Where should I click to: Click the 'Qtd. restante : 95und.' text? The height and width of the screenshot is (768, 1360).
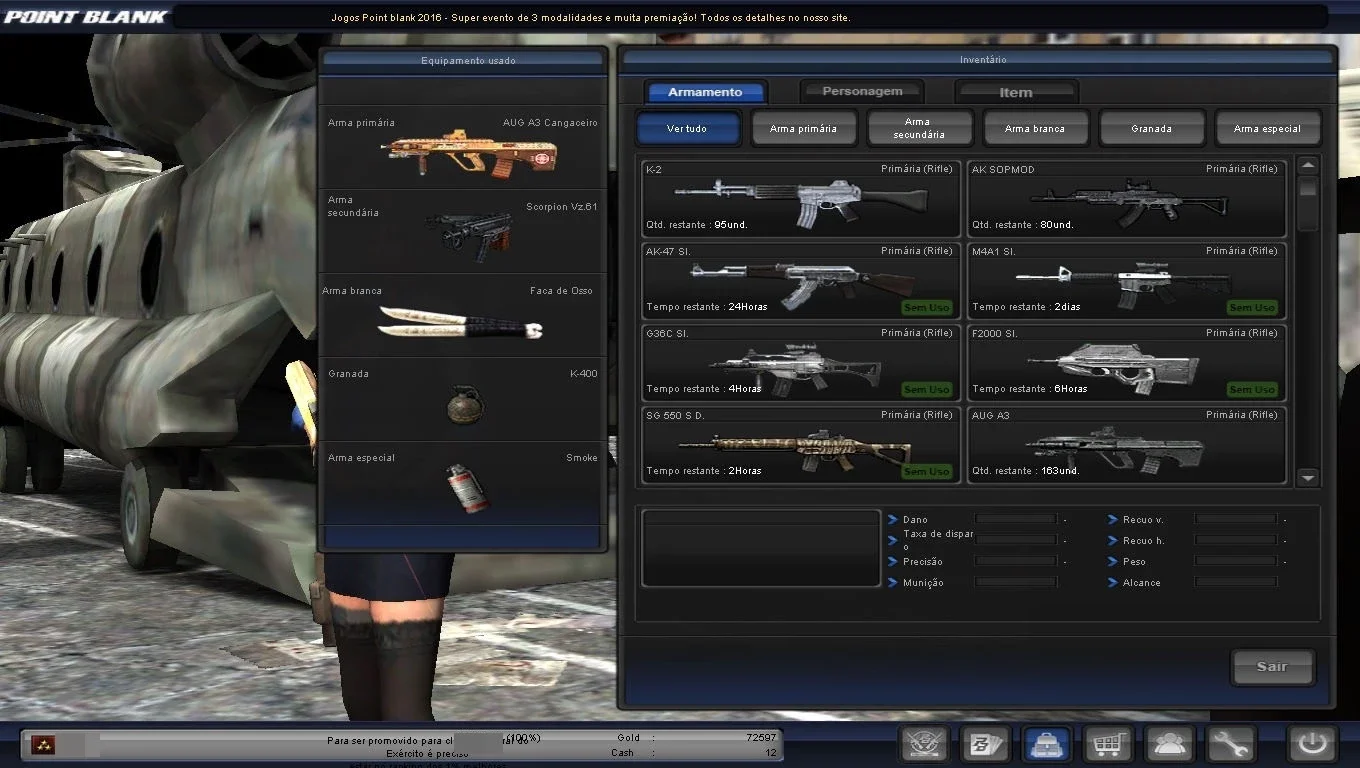click(x=697, y=225)
